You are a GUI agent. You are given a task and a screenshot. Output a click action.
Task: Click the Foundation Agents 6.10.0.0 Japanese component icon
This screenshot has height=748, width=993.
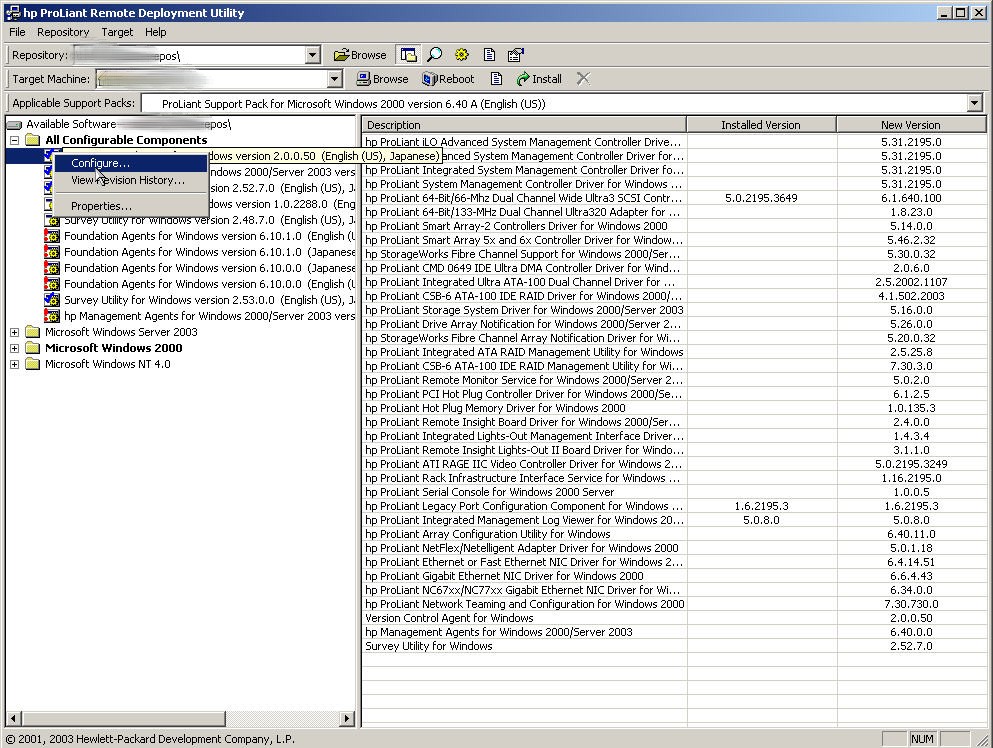pyautogui.click(x=52, y=268)
